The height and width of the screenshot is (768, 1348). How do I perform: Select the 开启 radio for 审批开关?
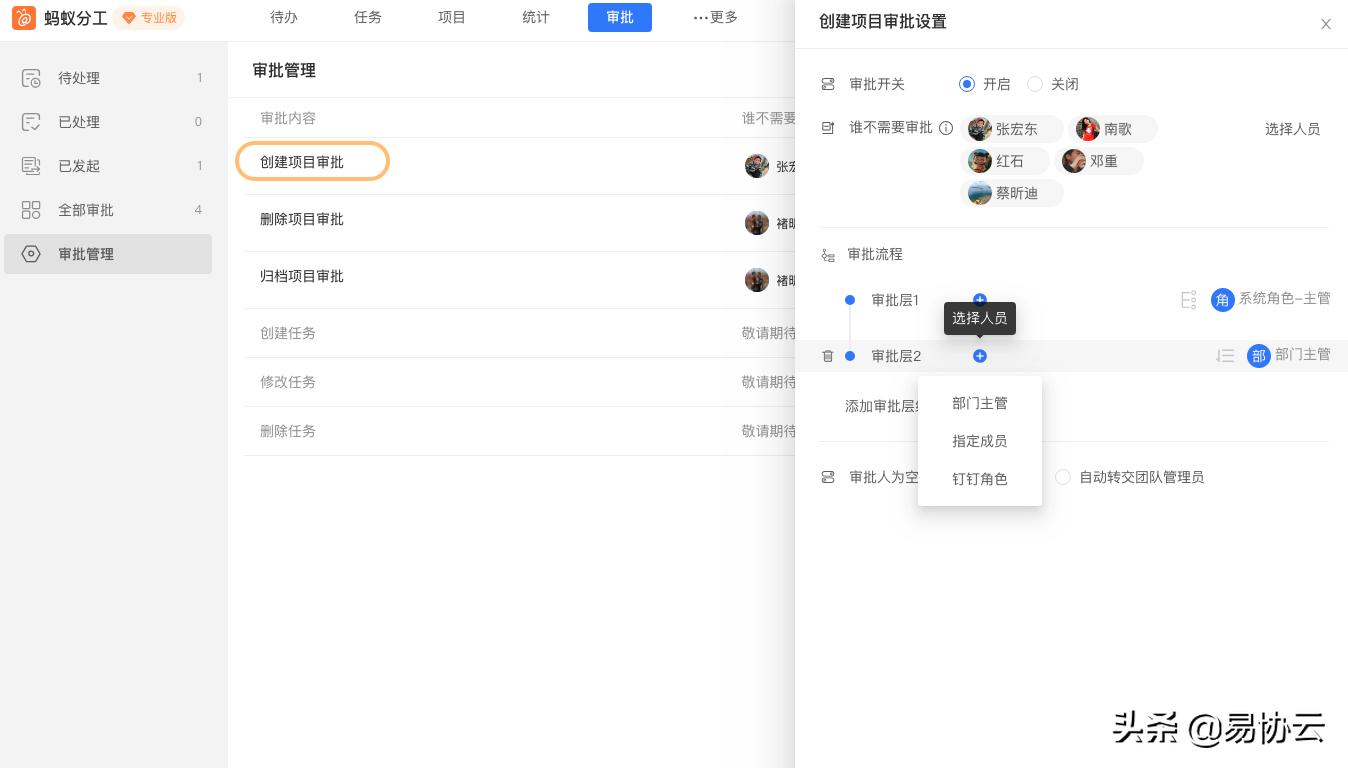click(965, 84)
